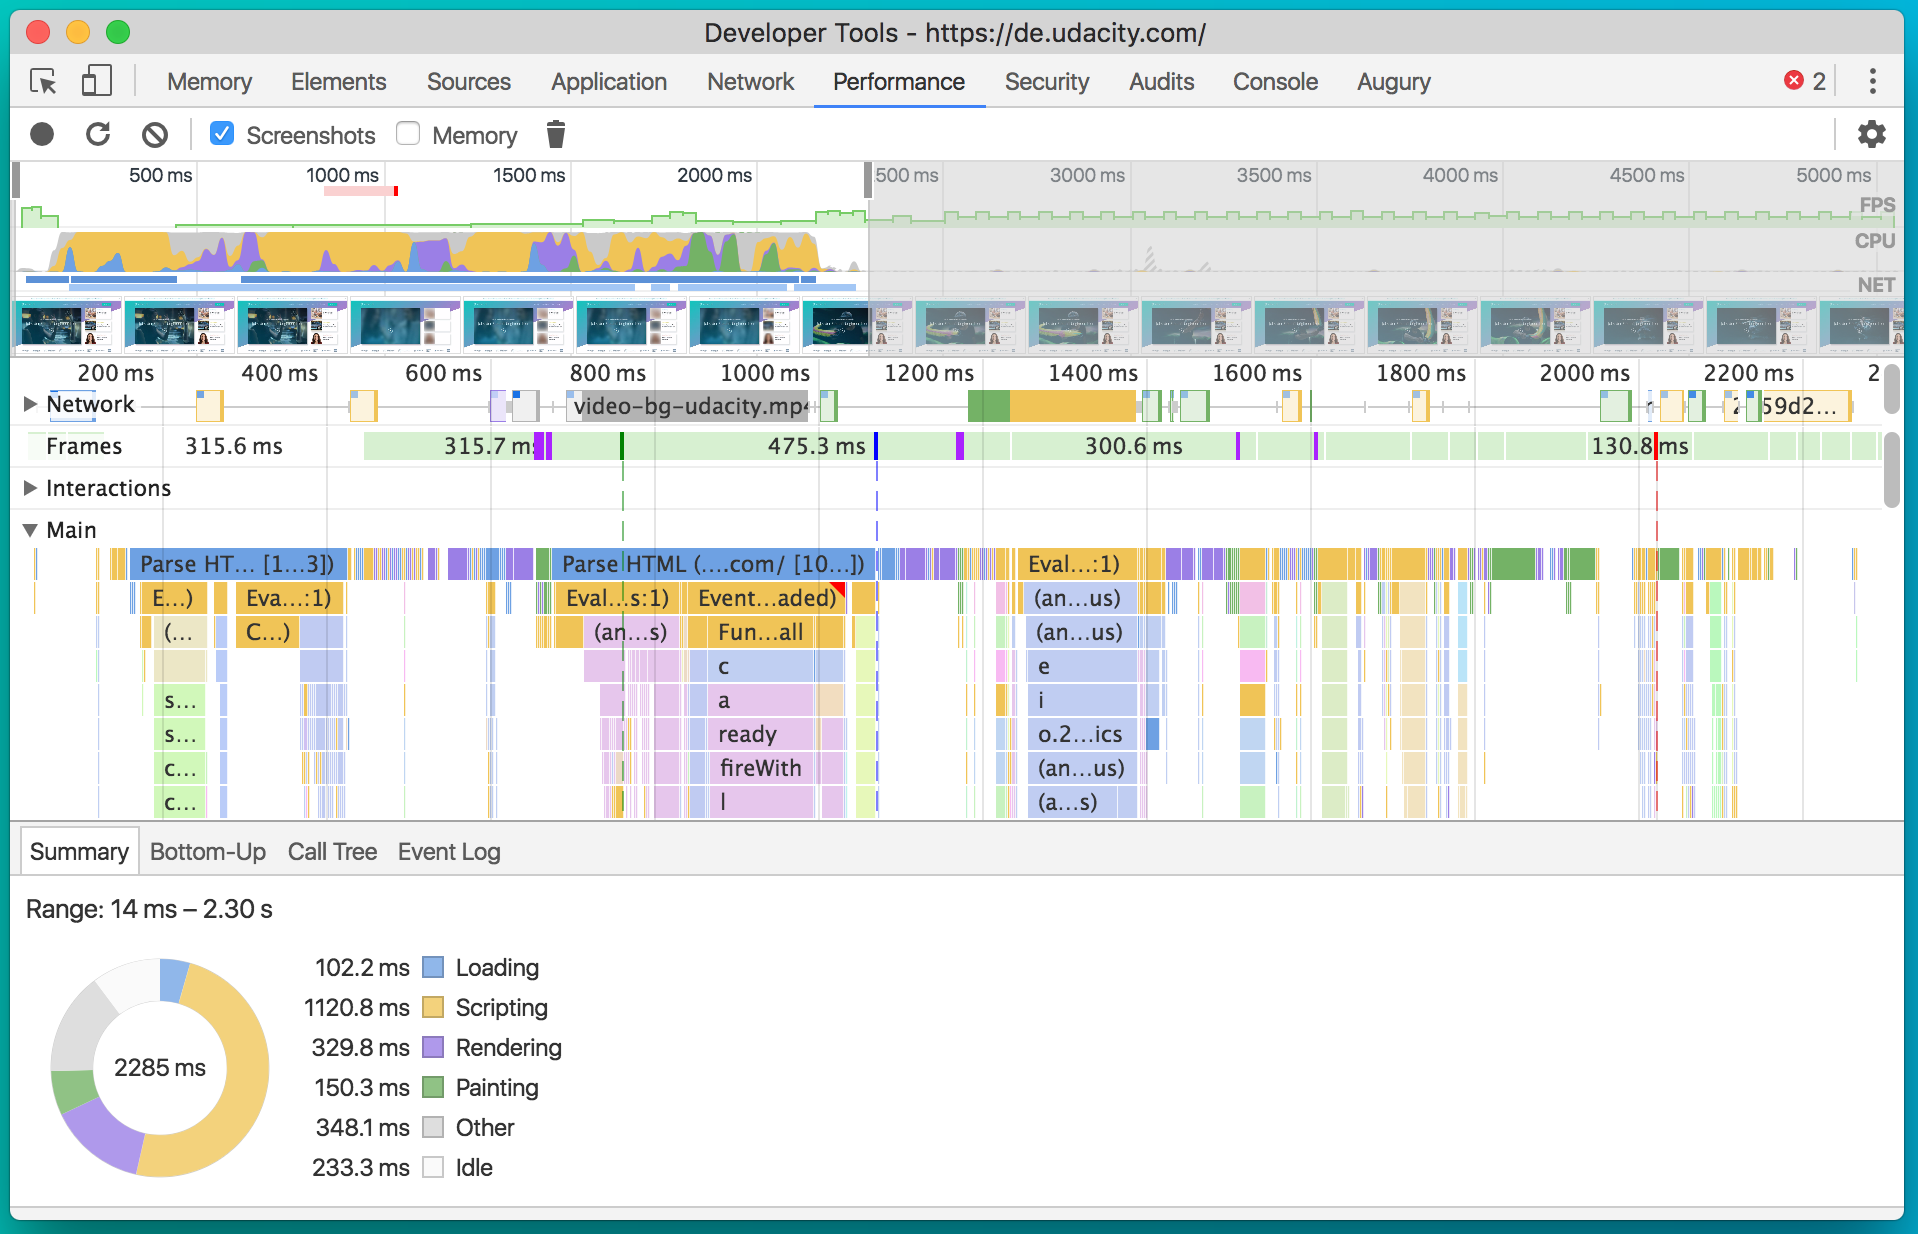The image size is (1918, 1234).
Task: Click the trash can collect garbage icon
Action: [556, 134]
